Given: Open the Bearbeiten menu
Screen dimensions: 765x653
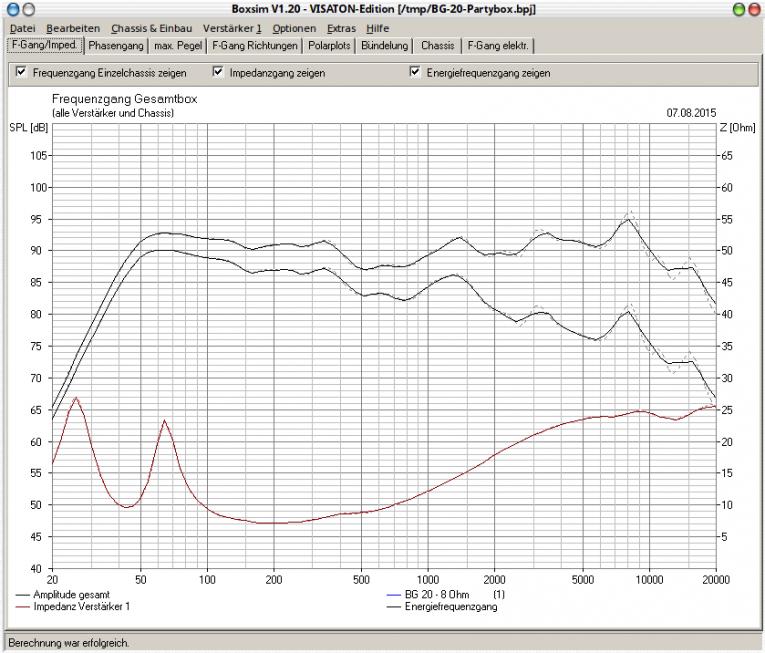Looking at the screenshot, I should point(73,28).
